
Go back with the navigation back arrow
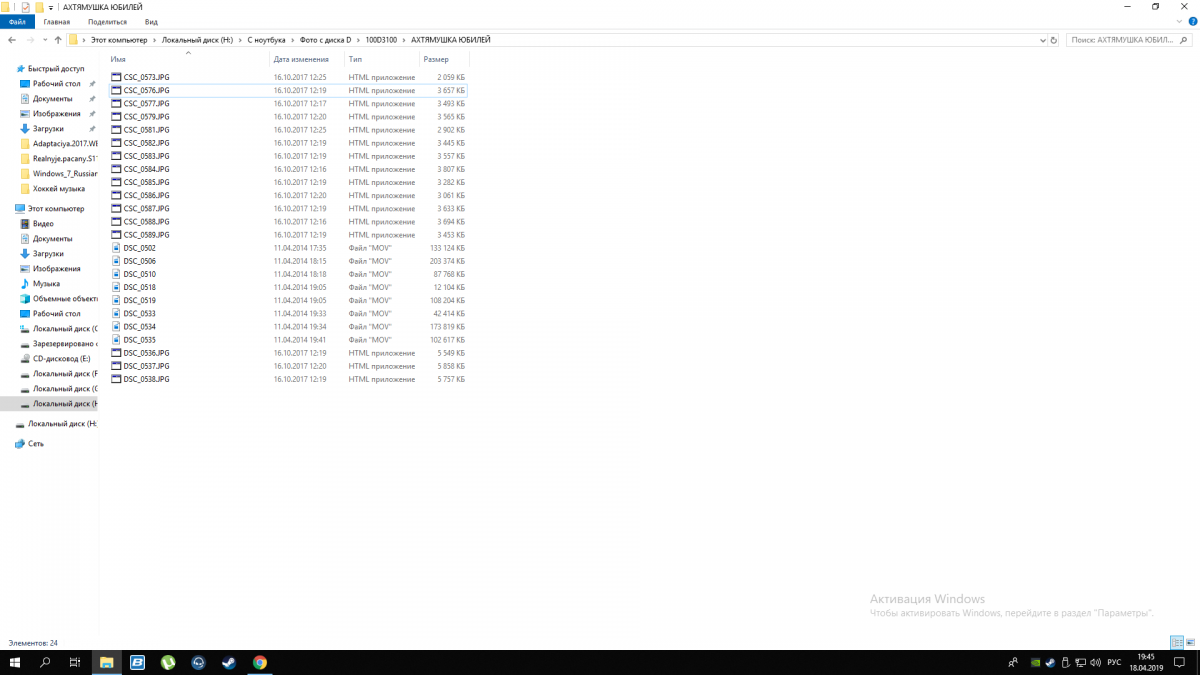[x=11, y=40]
